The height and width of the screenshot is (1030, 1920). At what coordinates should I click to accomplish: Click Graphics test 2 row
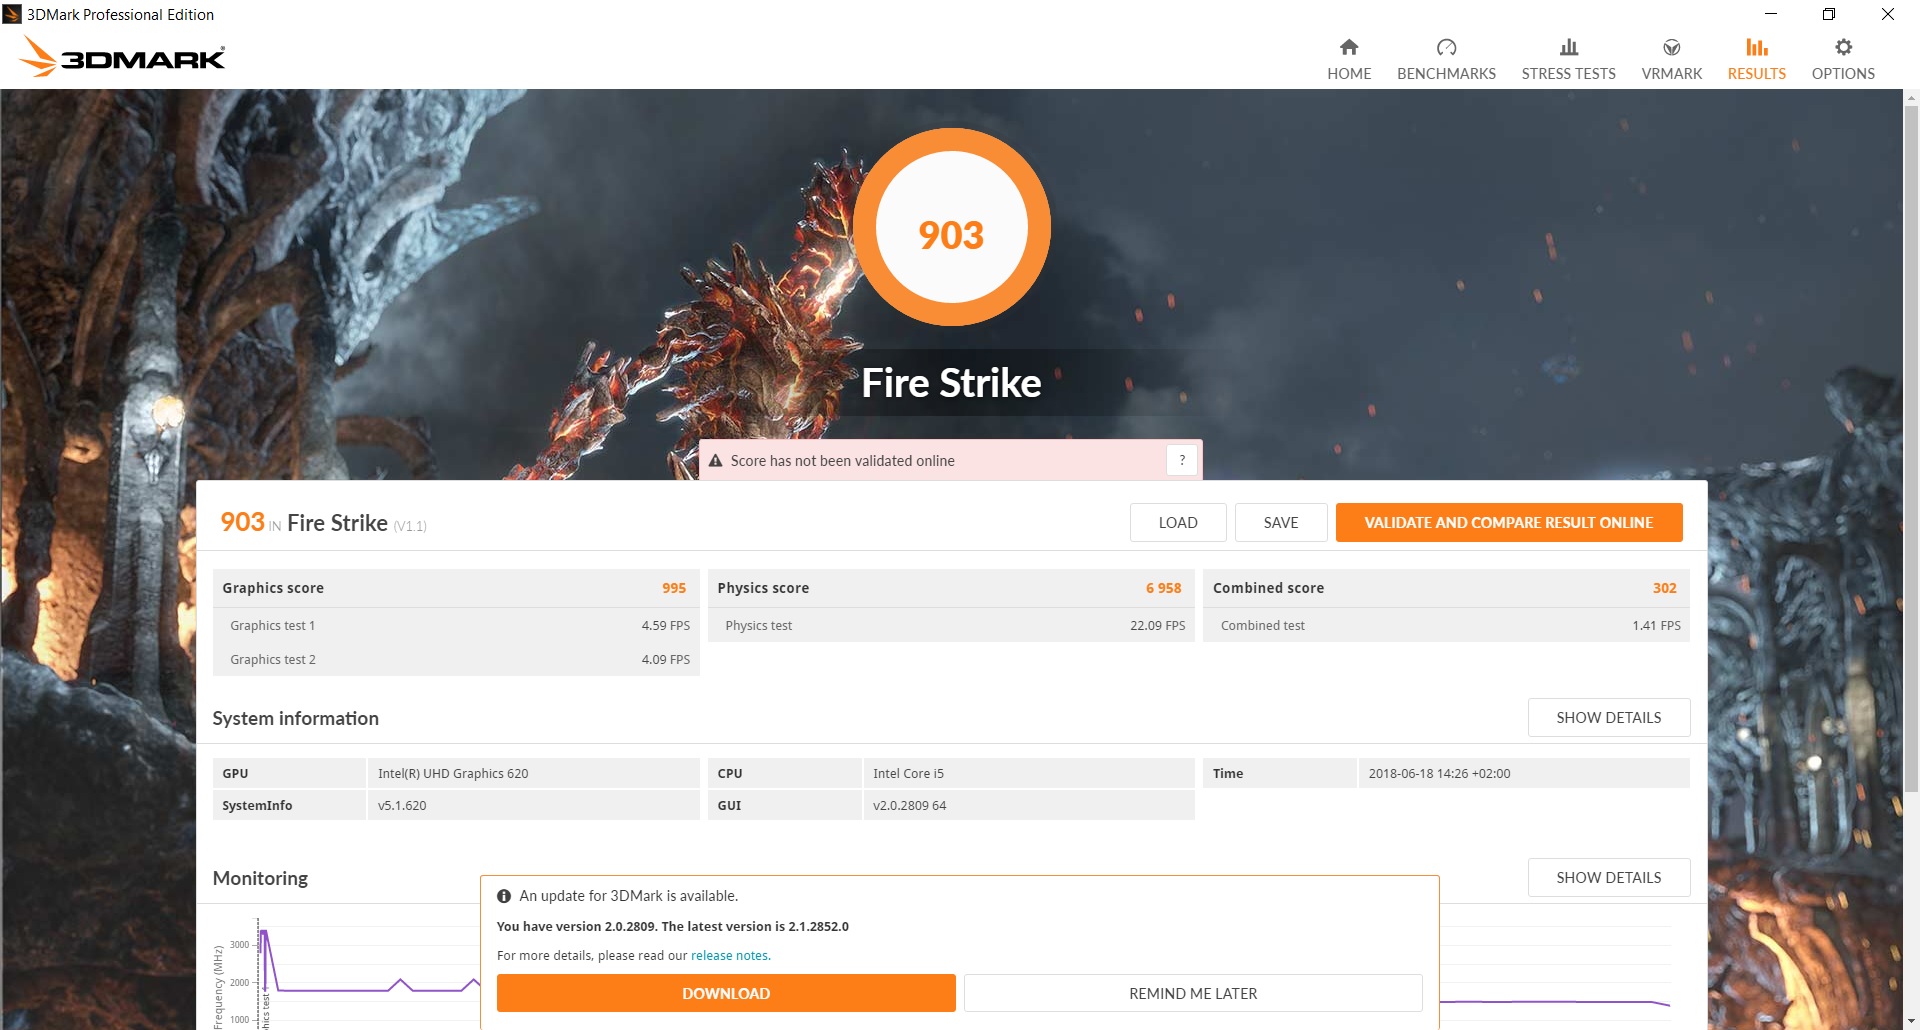[456, 659]
